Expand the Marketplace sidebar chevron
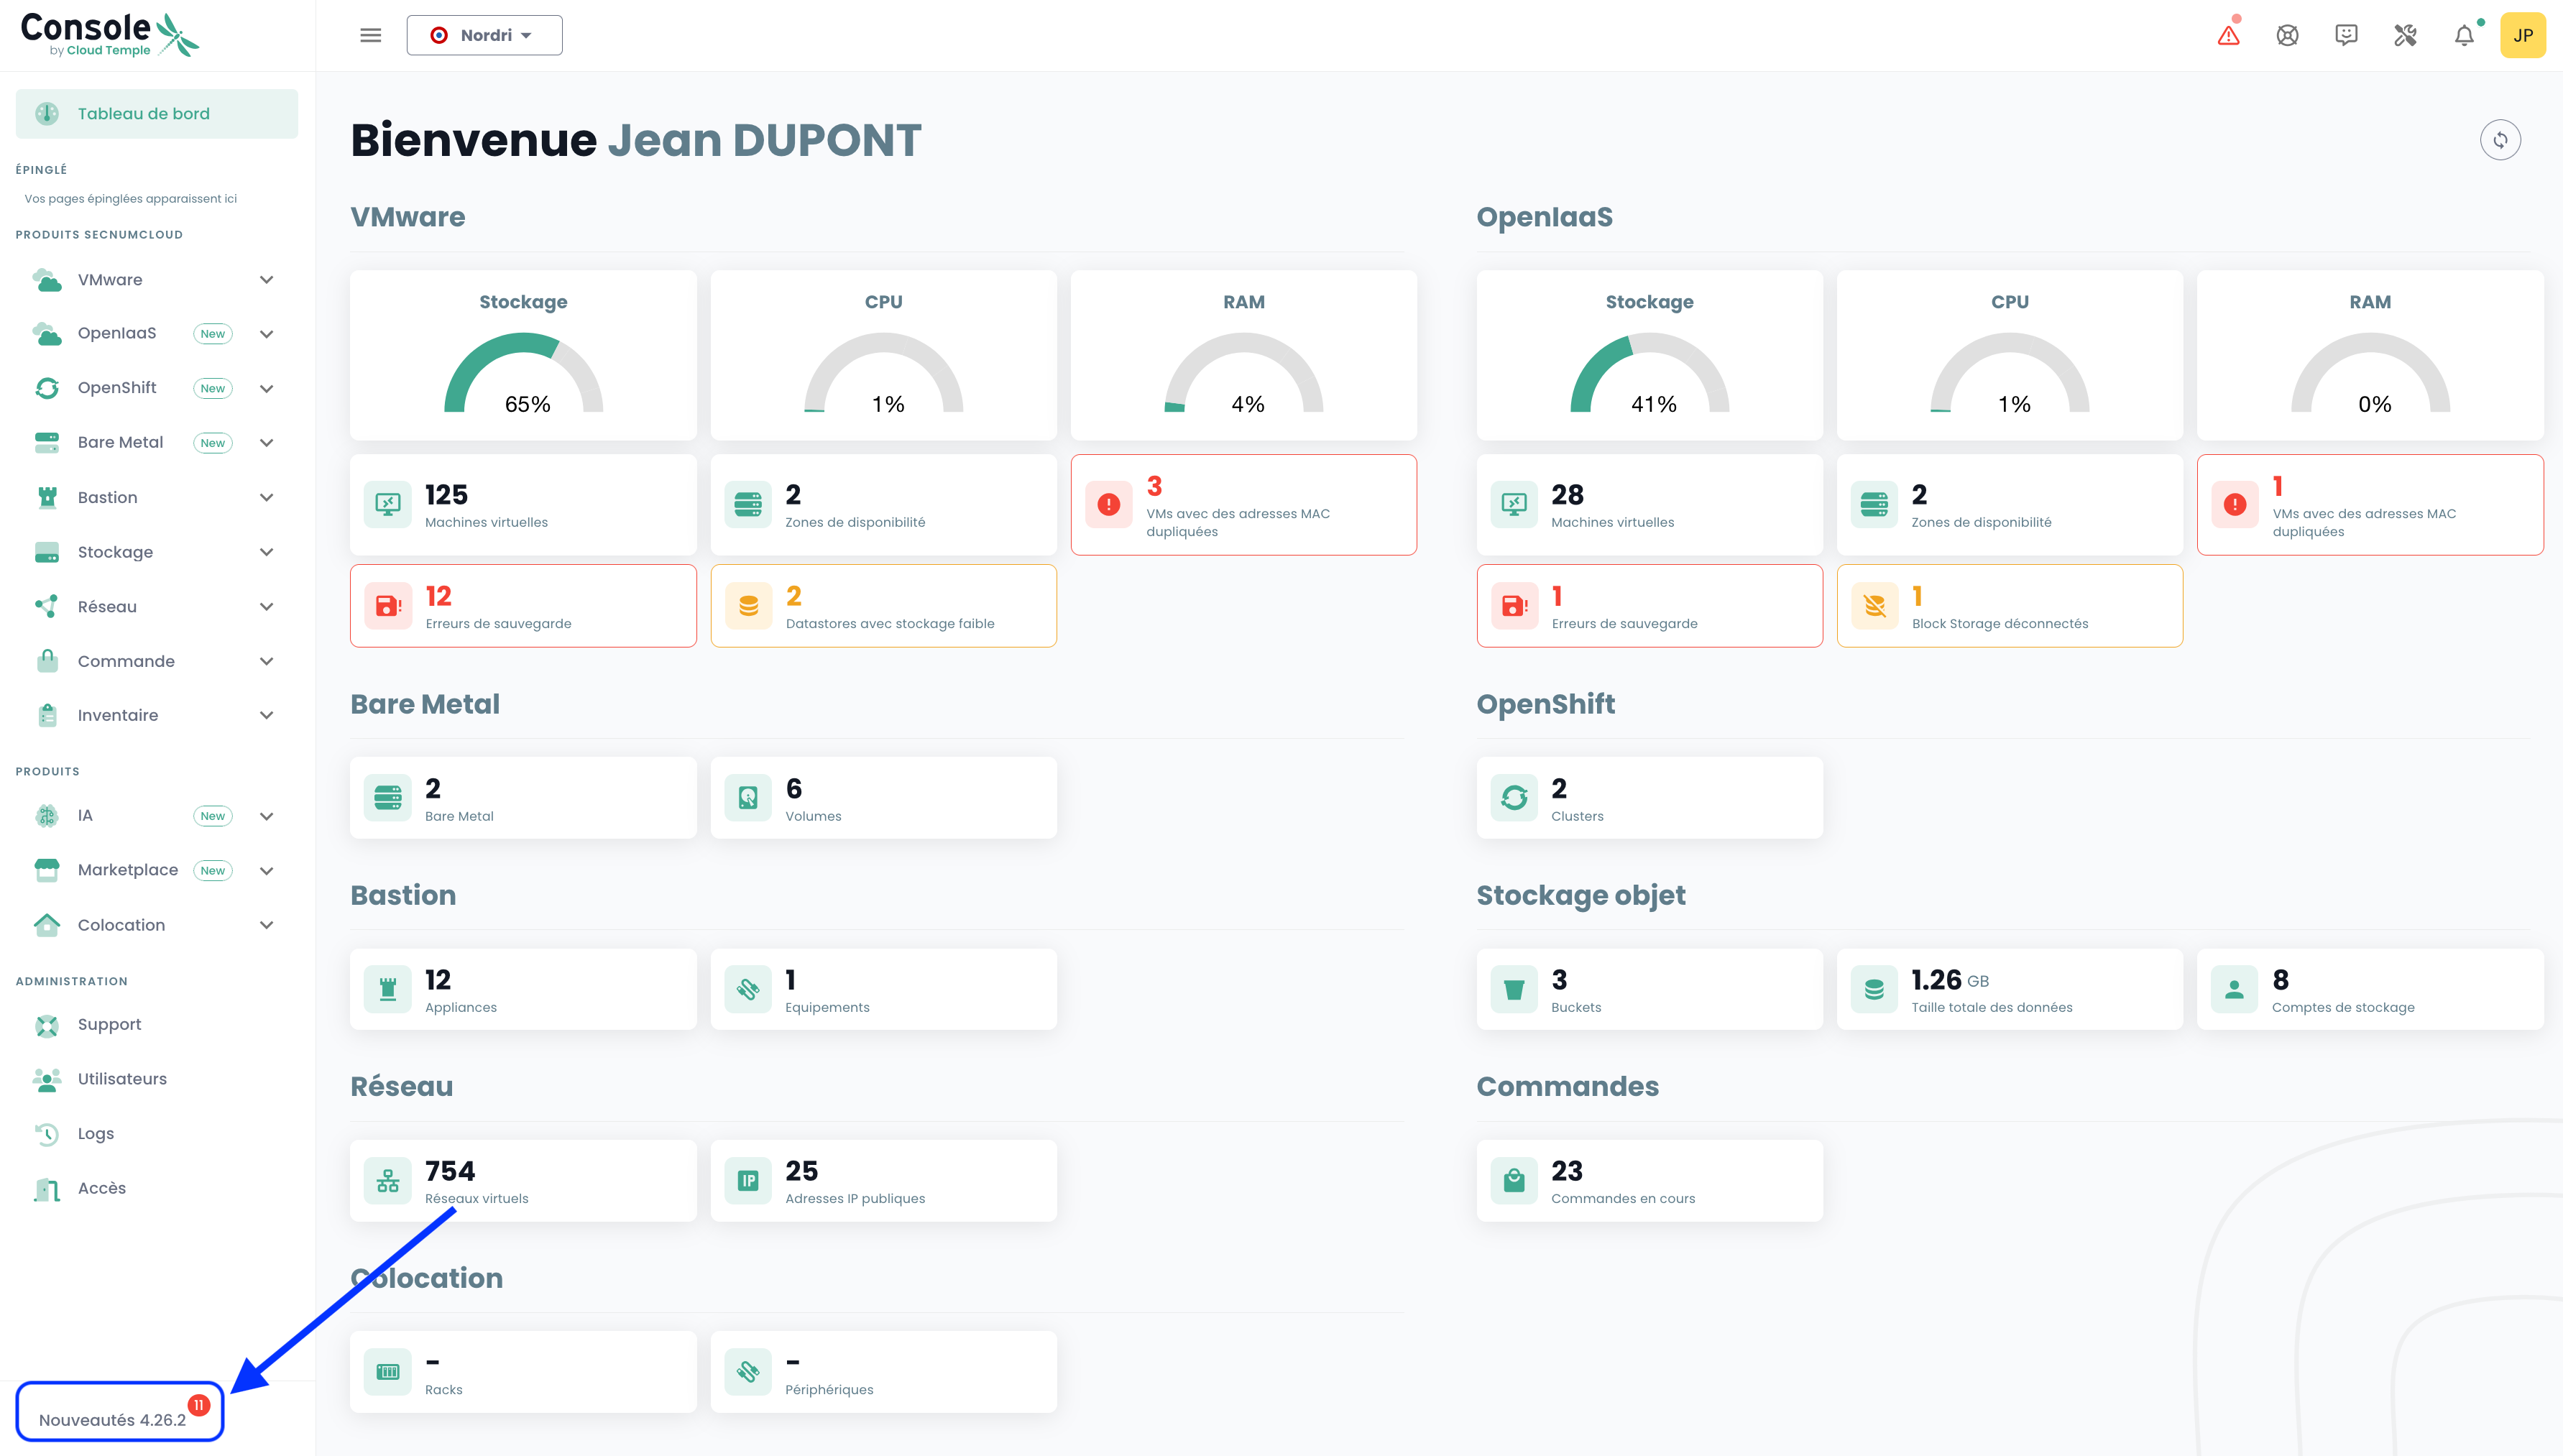Image resolution: width=2563 pixels, height=1456 pixels. [x=266, y=871]
